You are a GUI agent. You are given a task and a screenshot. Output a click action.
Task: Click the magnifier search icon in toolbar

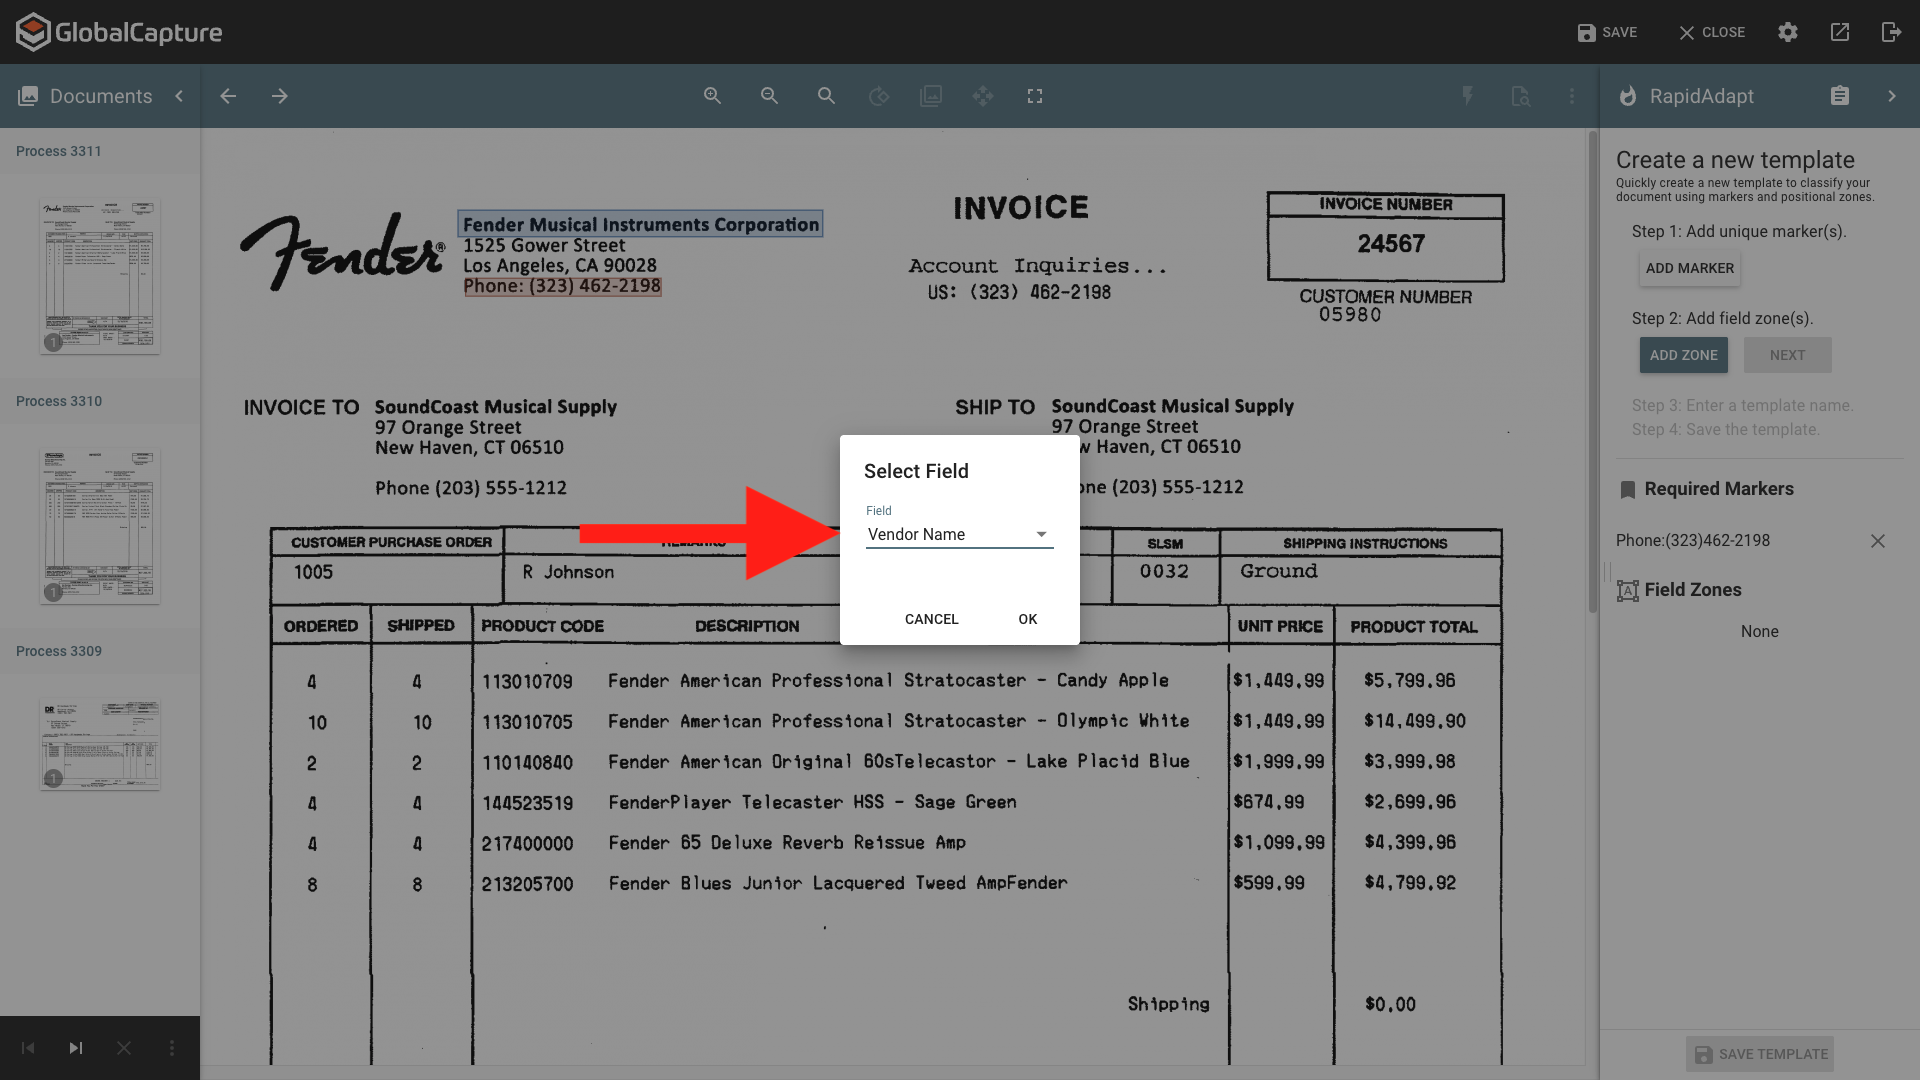pos(826,96)
